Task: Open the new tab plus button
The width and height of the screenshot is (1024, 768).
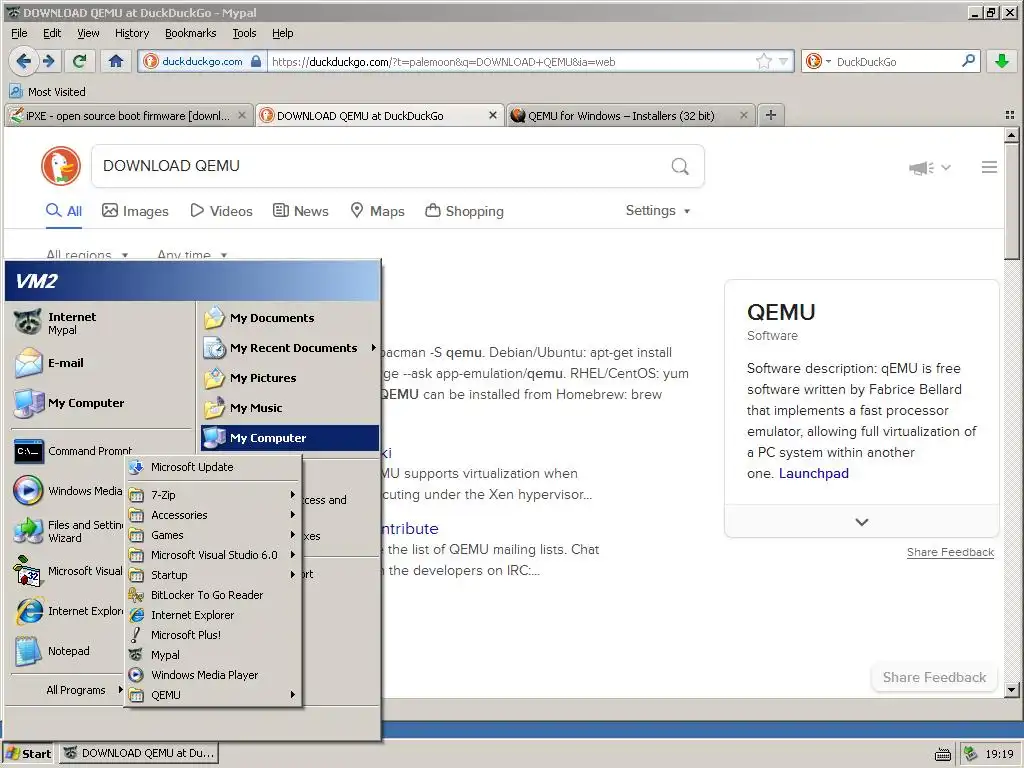Action: point(771,115)
